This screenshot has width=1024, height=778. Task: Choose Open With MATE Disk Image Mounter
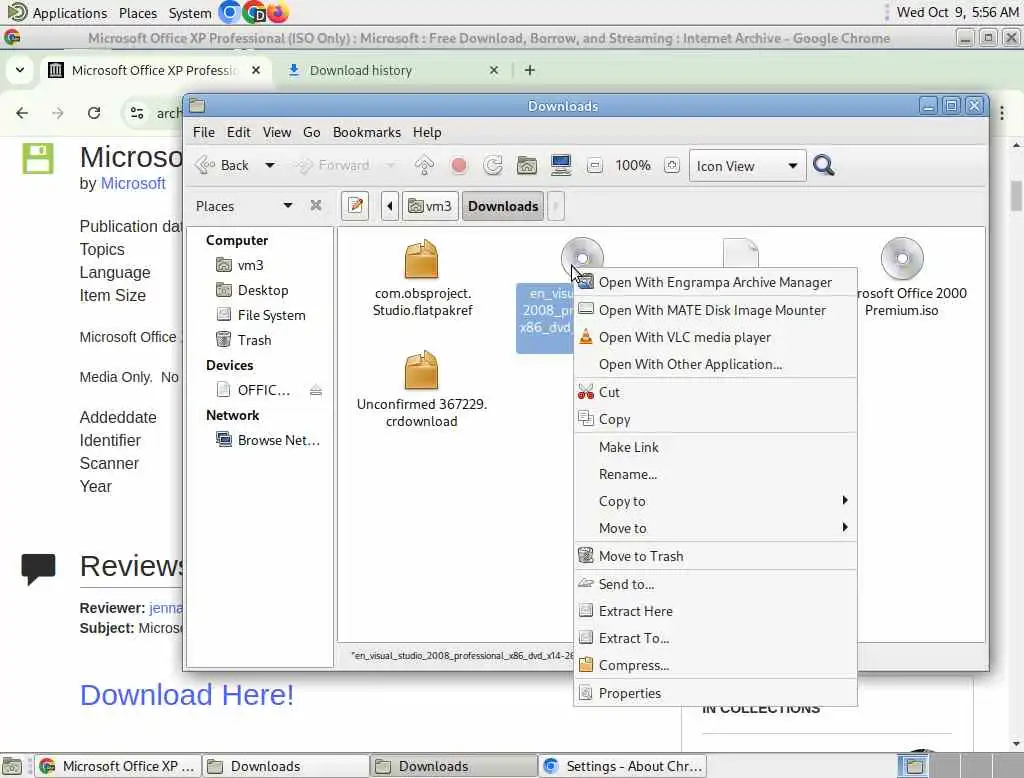pyautogui.click(x=716, y=310)
